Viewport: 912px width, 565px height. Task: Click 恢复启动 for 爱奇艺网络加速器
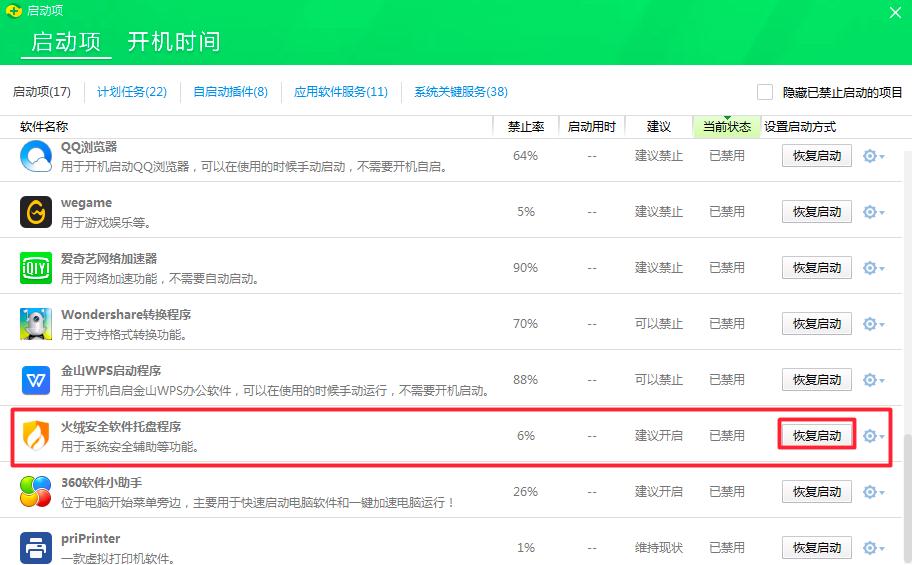coord(817,268)
